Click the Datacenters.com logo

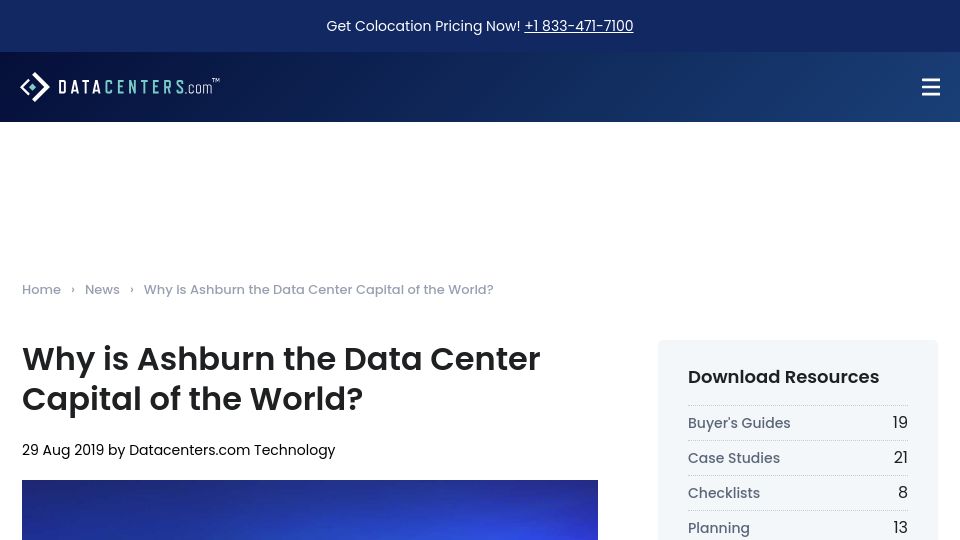[x=120, y=87]
